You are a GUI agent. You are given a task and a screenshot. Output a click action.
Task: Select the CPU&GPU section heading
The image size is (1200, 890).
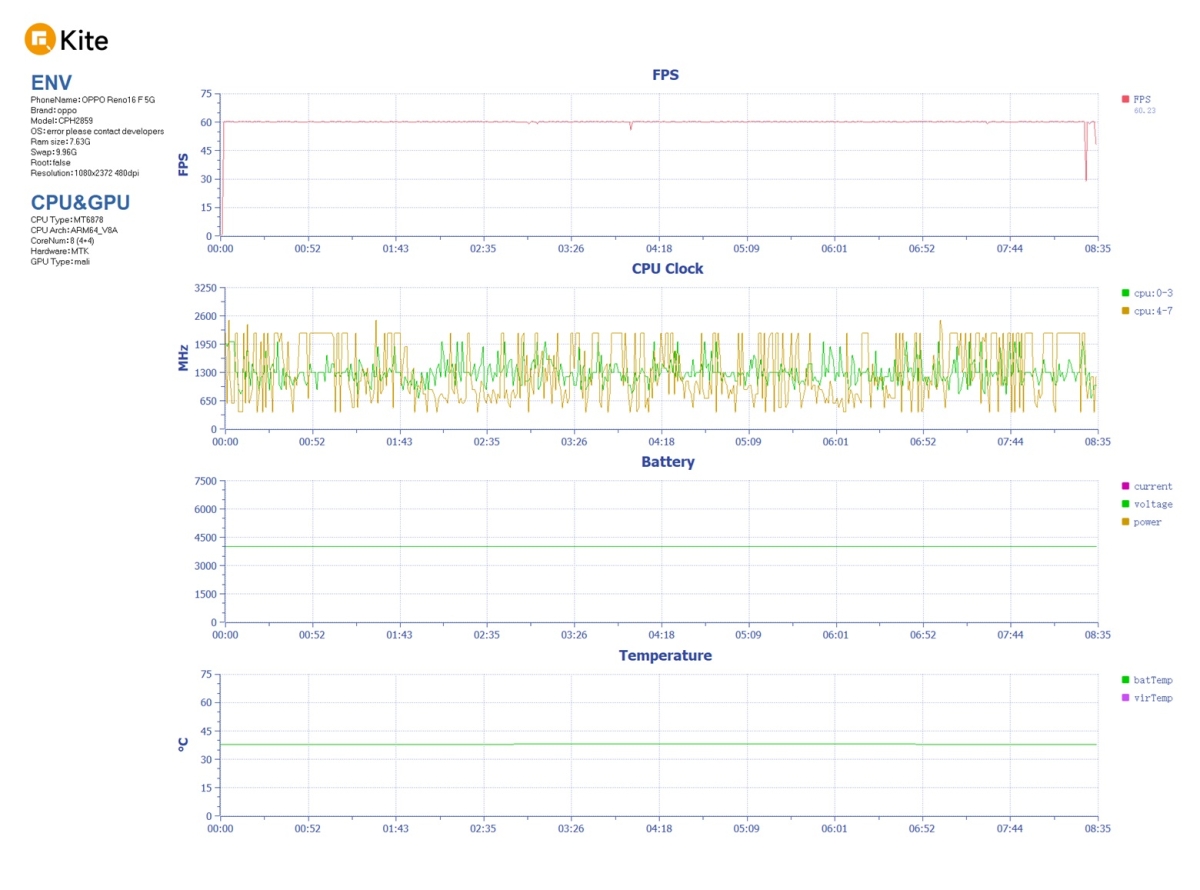(80, 202)
